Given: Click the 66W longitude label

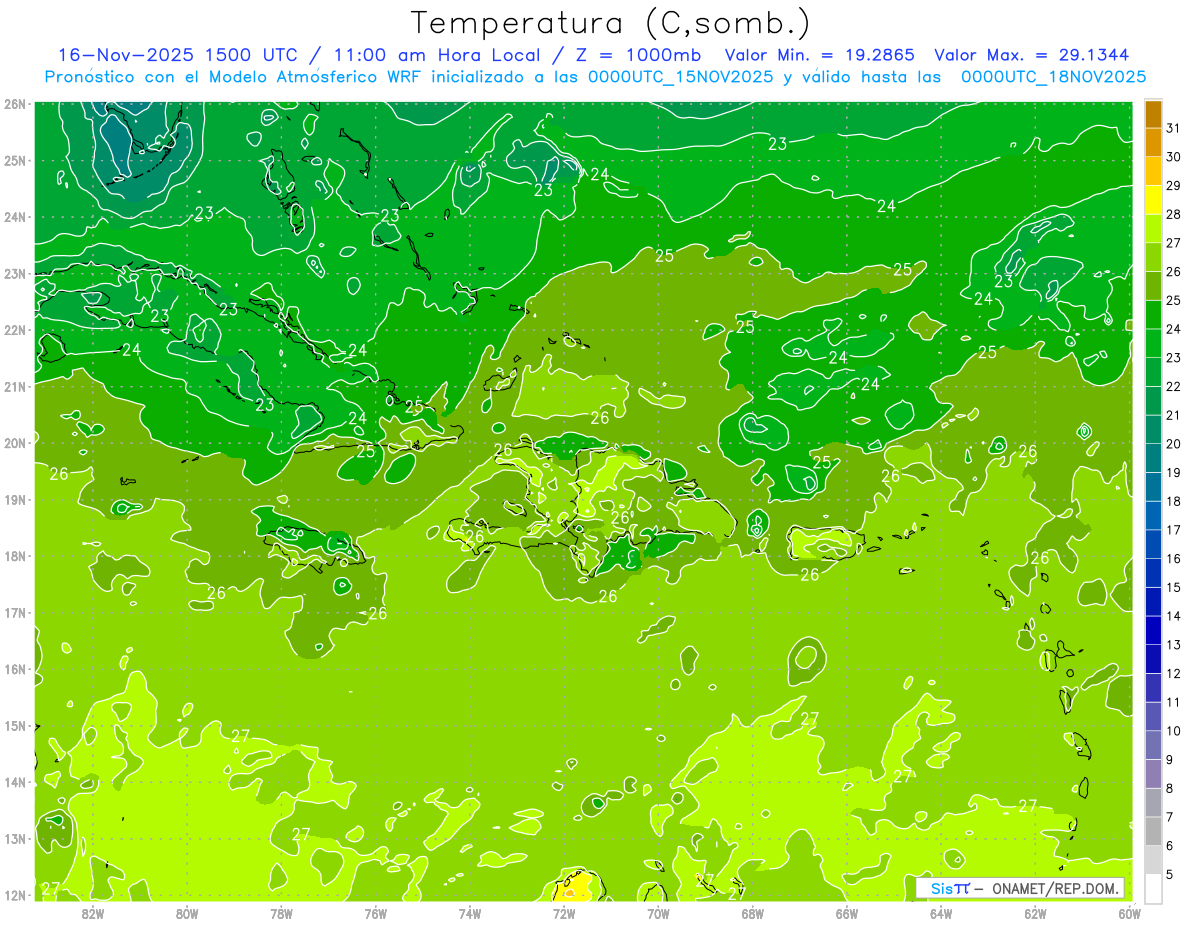Looking at the screenshot, I should (x=847, y=913).
